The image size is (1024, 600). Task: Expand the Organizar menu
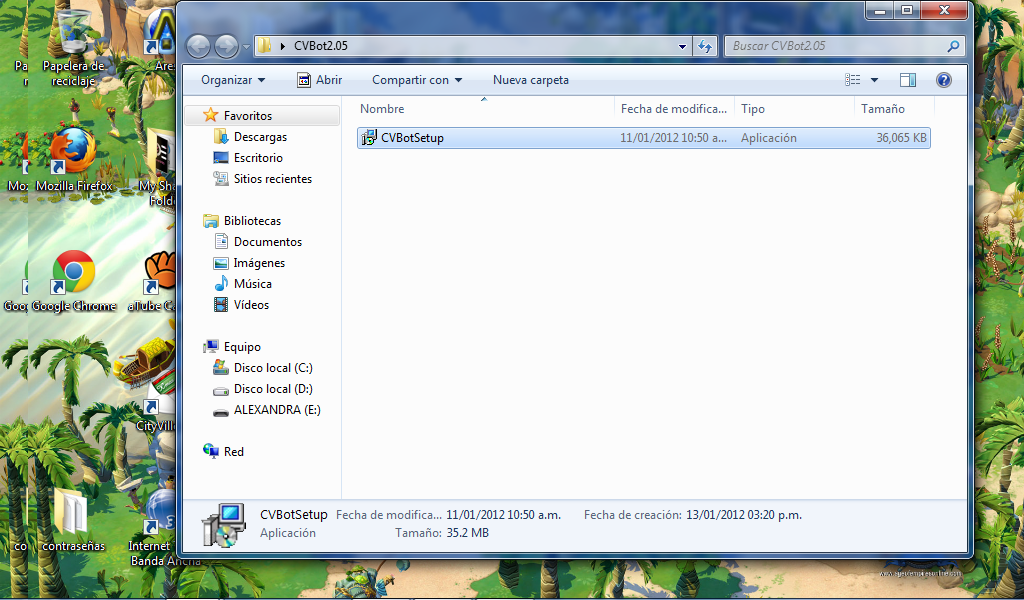(x=232, y=79)
